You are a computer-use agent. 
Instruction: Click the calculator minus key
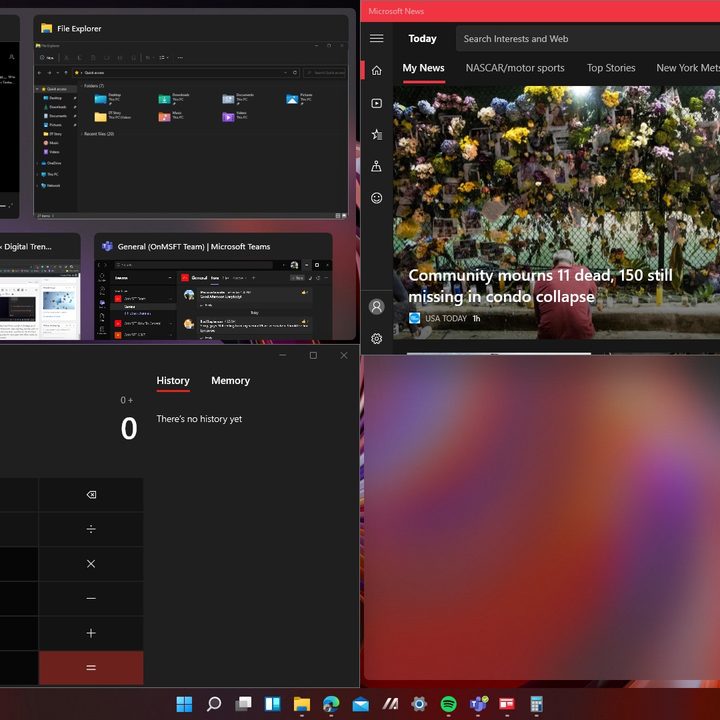(91, 598)
